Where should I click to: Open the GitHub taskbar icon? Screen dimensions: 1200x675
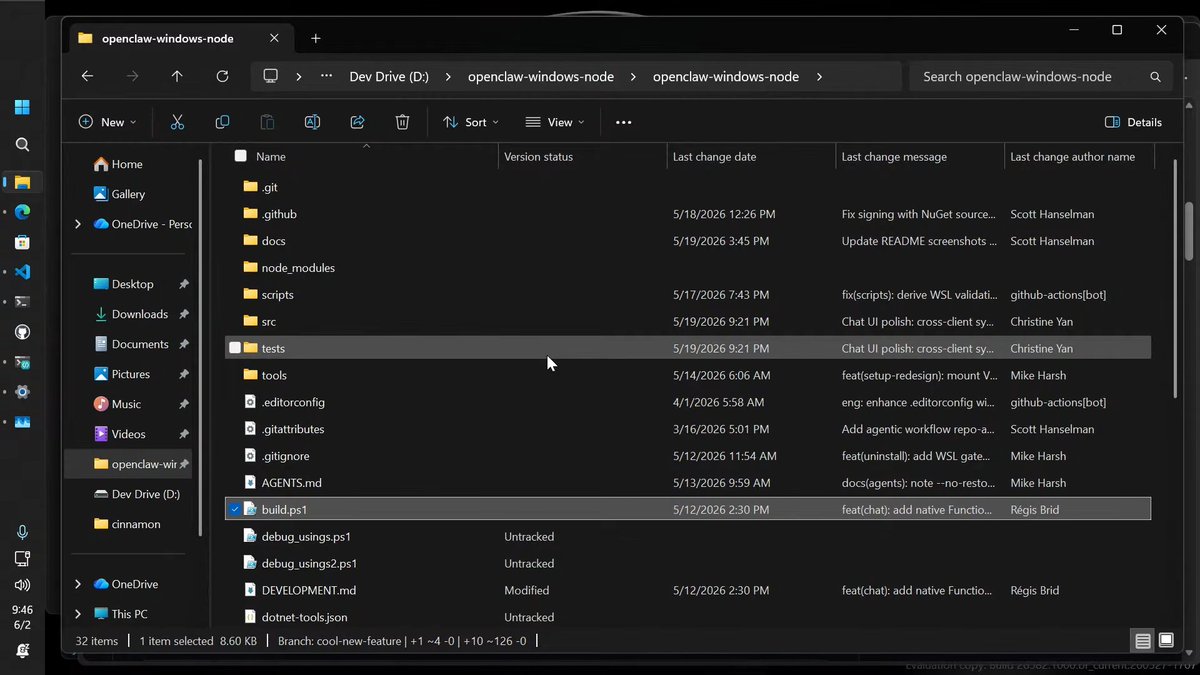[x=22, y=331]
